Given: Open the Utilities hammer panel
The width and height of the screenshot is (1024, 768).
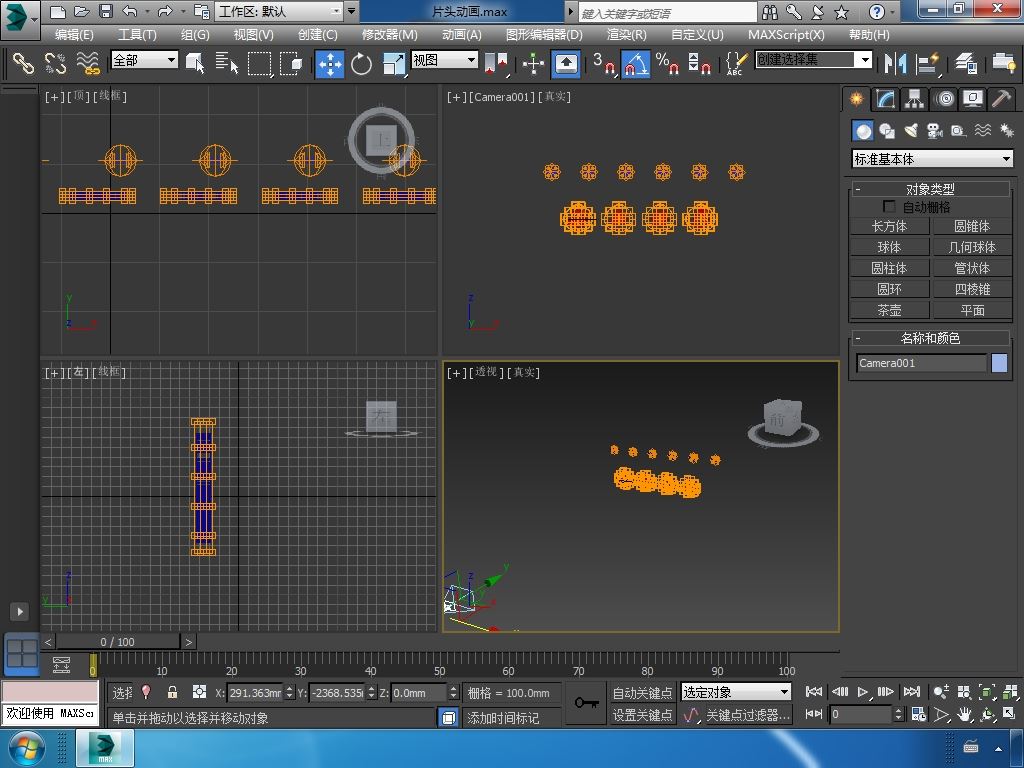Looking at the screenshot, I should point(1001,99).
